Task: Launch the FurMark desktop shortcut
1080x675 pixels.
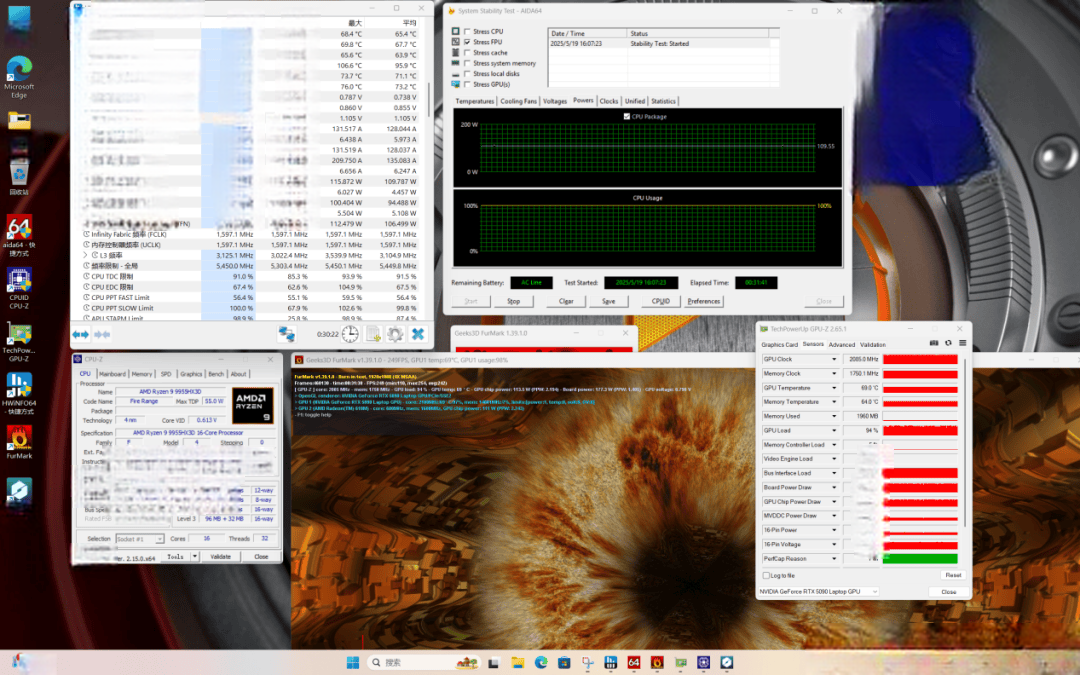Action: pyautogui.click(x=19, y=442)
